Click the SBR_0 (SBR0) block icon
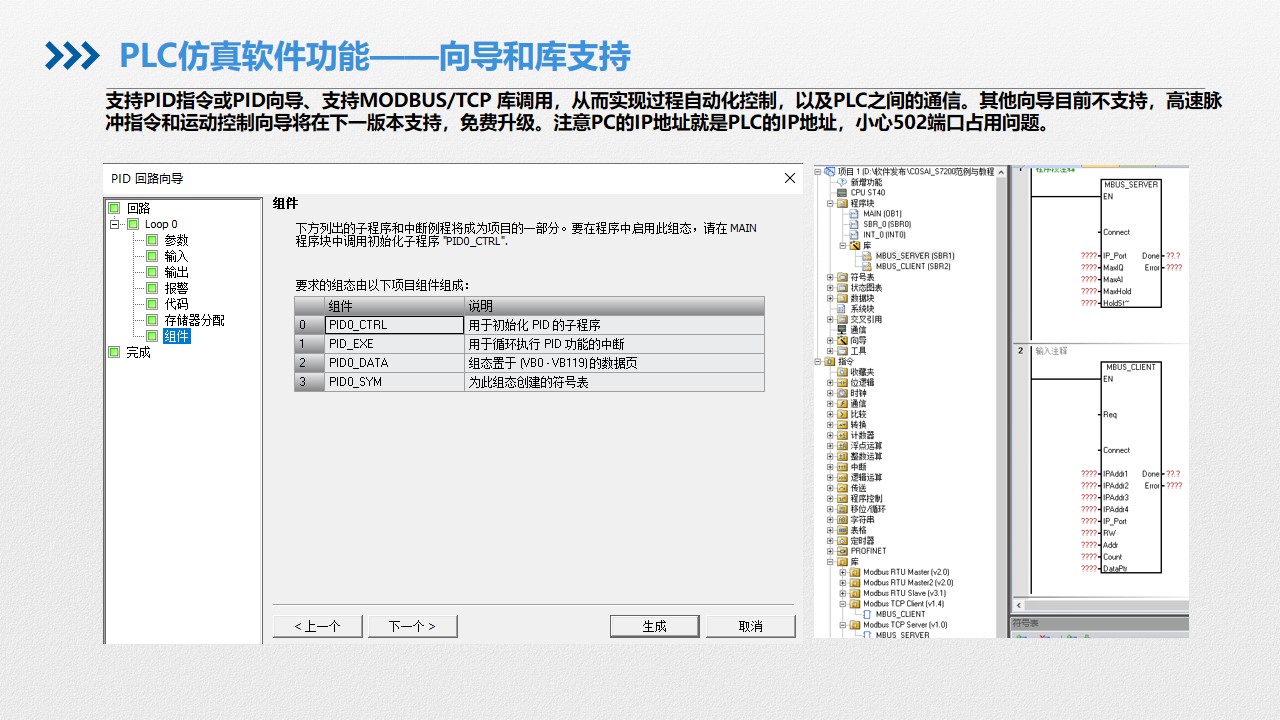The height and width of the screenshot is (720, 1280). [x=853, y=224]
